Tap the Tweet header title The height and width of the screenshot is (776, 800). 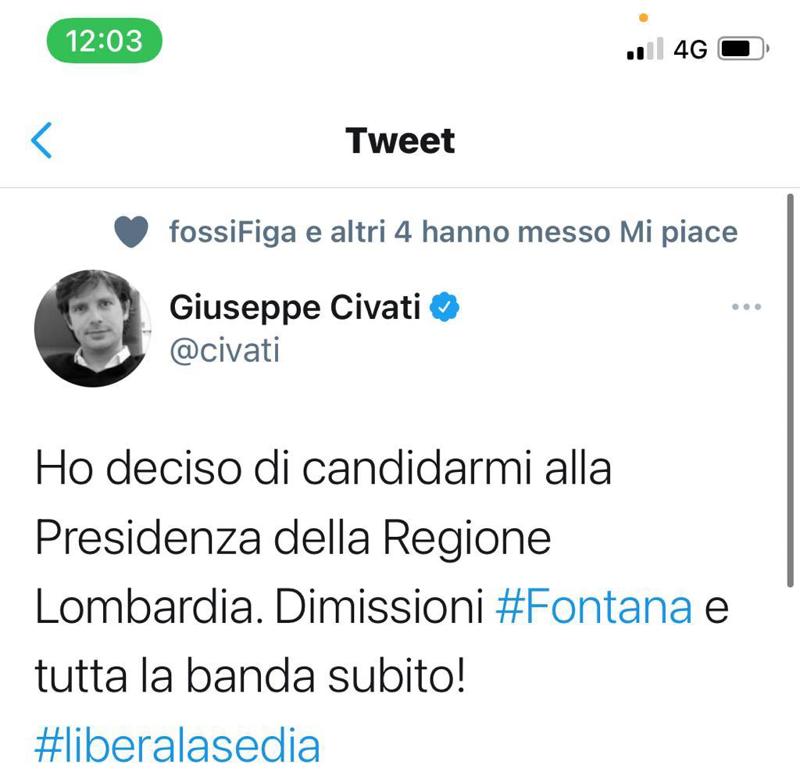pyautogui.click(x=400, y=141)
